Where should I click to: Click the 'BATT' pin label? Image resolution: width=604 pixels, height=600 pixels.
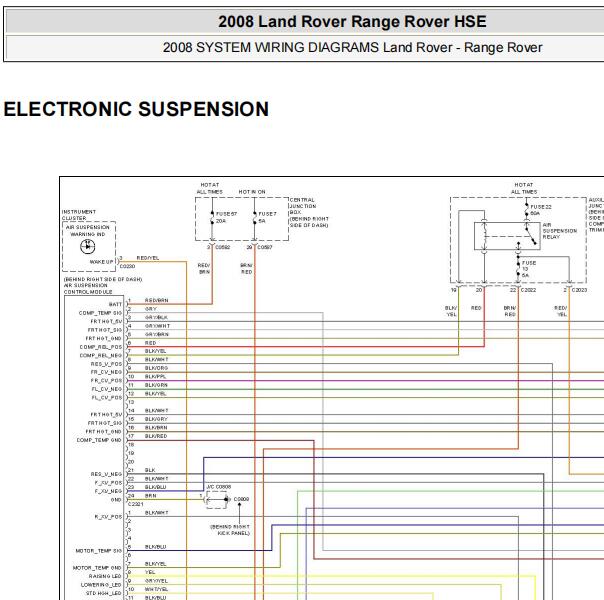tap(115, 304)
